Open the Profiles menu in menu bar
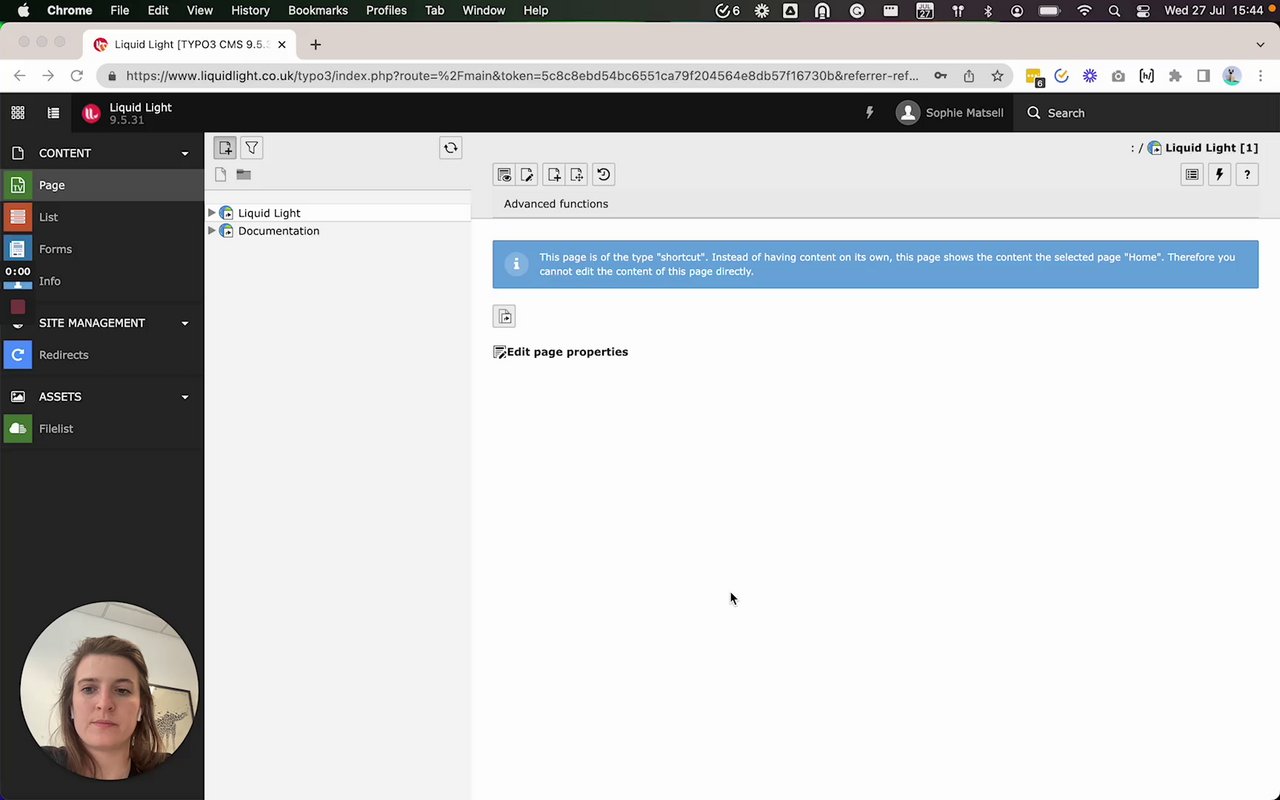 [x=386, y=10]
